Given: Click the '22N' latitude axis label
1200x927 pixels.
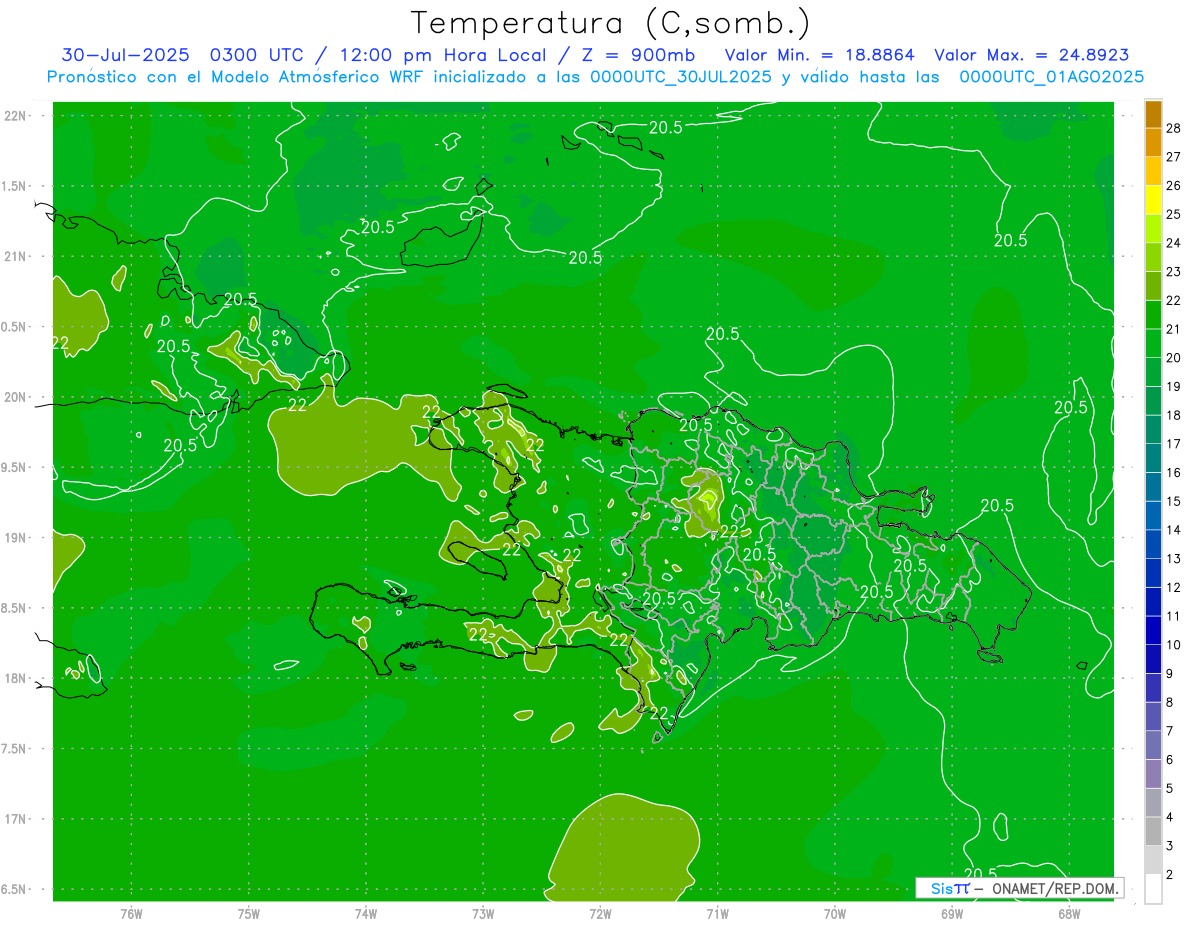Looking at the screenshot, I should [x=16, y=115].
